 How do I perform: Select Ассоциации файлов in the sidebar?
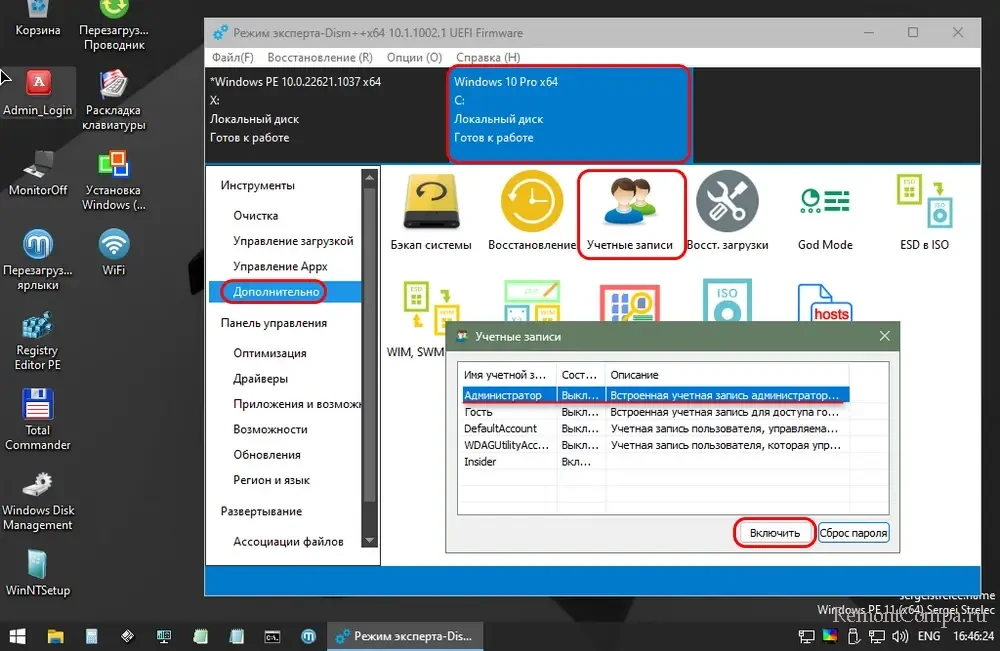pyautogui.click(x=288, y=541)
